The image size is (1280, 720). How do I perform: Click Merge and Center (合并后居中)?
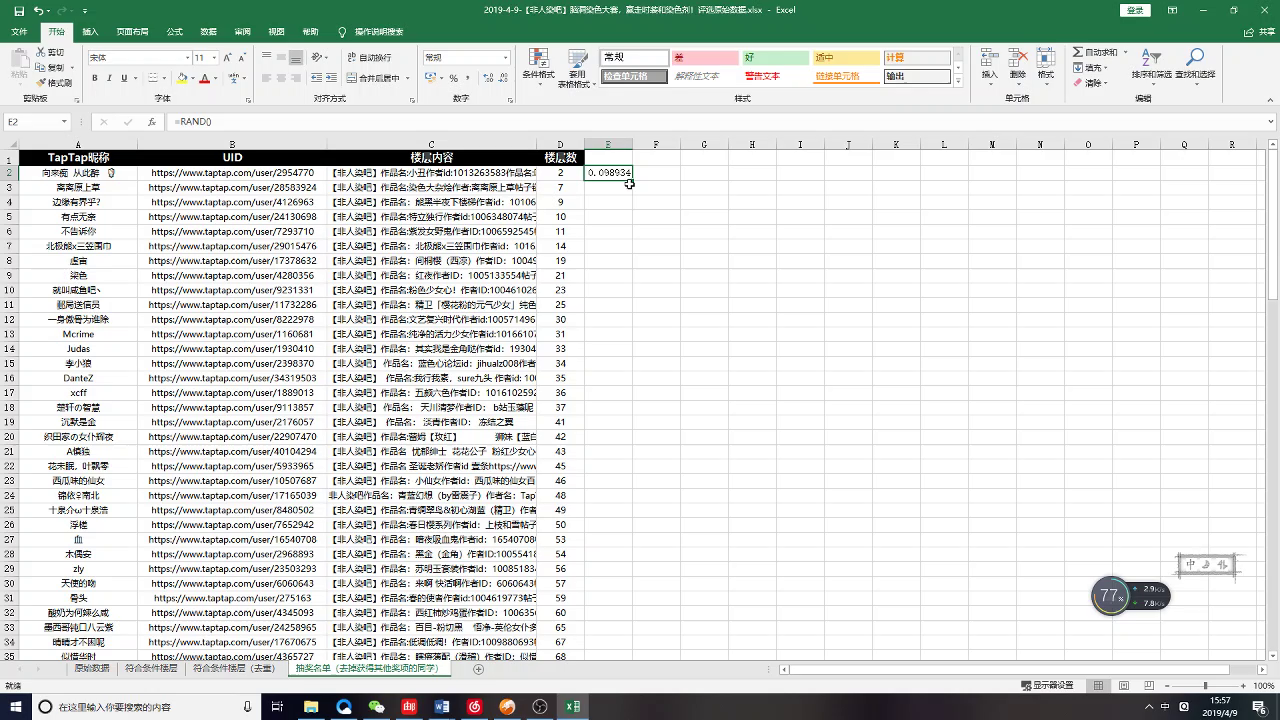372,78
